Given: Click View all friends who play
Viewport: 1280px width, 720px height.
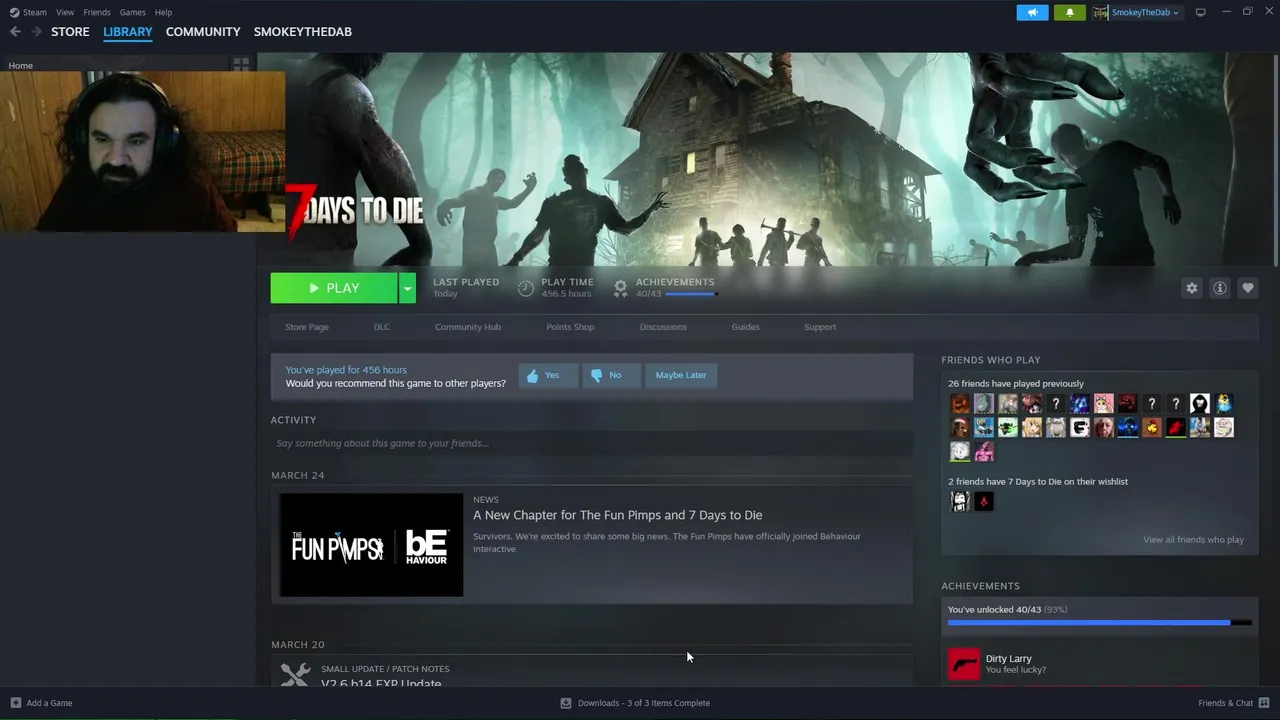Looking at the screenshot, I should pyautogui.click(x=1193, y=540).
